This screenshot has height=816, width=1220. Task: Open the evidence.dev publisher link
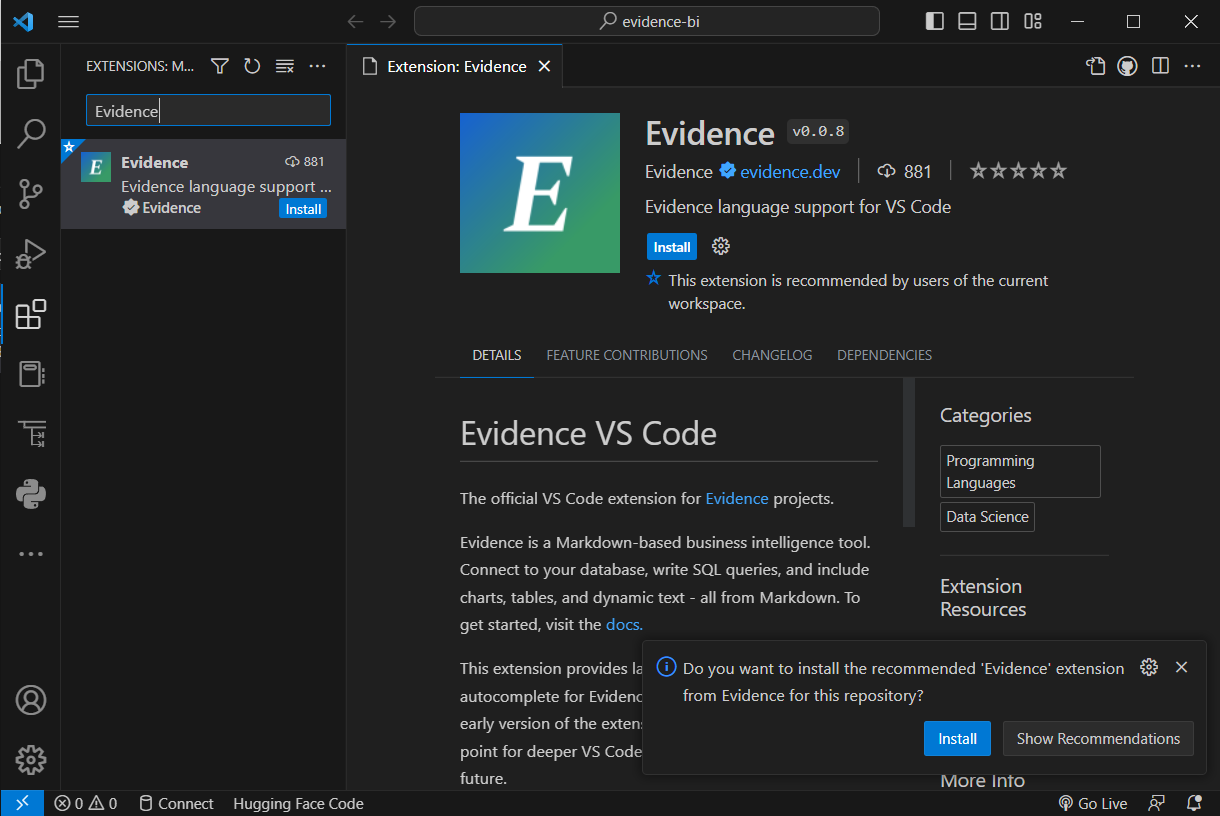point(790,171)
